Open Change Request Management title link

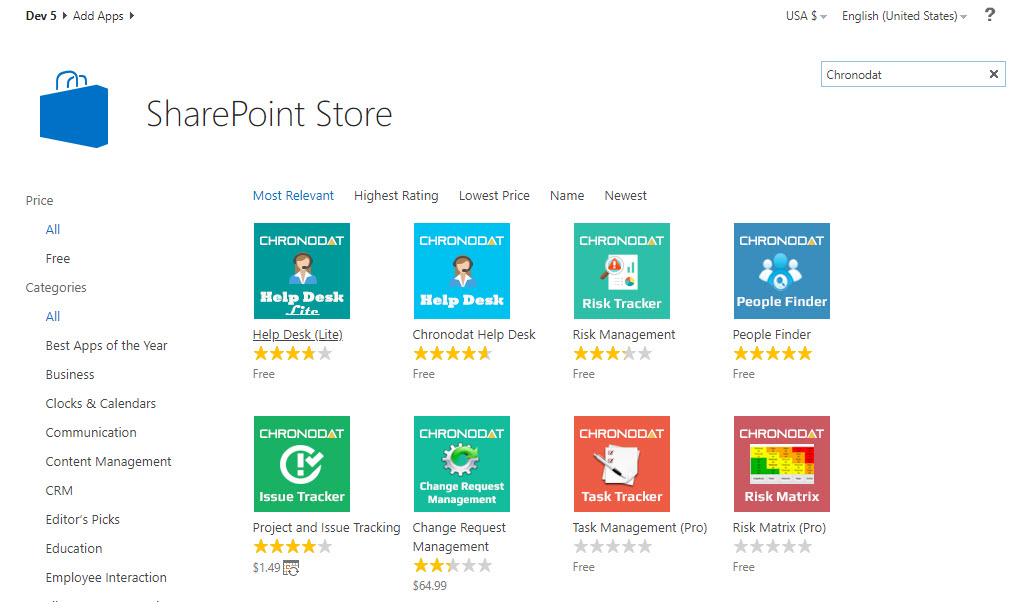point(459,537)
